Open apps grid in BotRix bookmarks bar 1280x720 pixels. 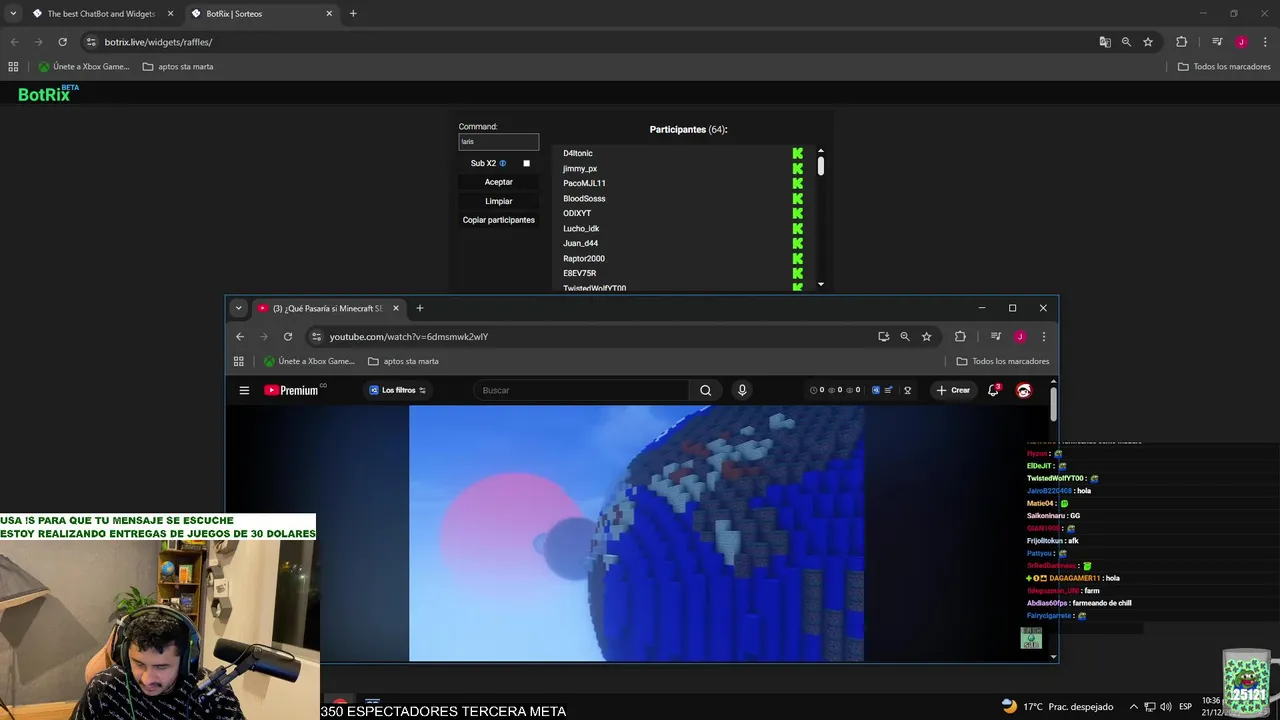pos(13,67)
